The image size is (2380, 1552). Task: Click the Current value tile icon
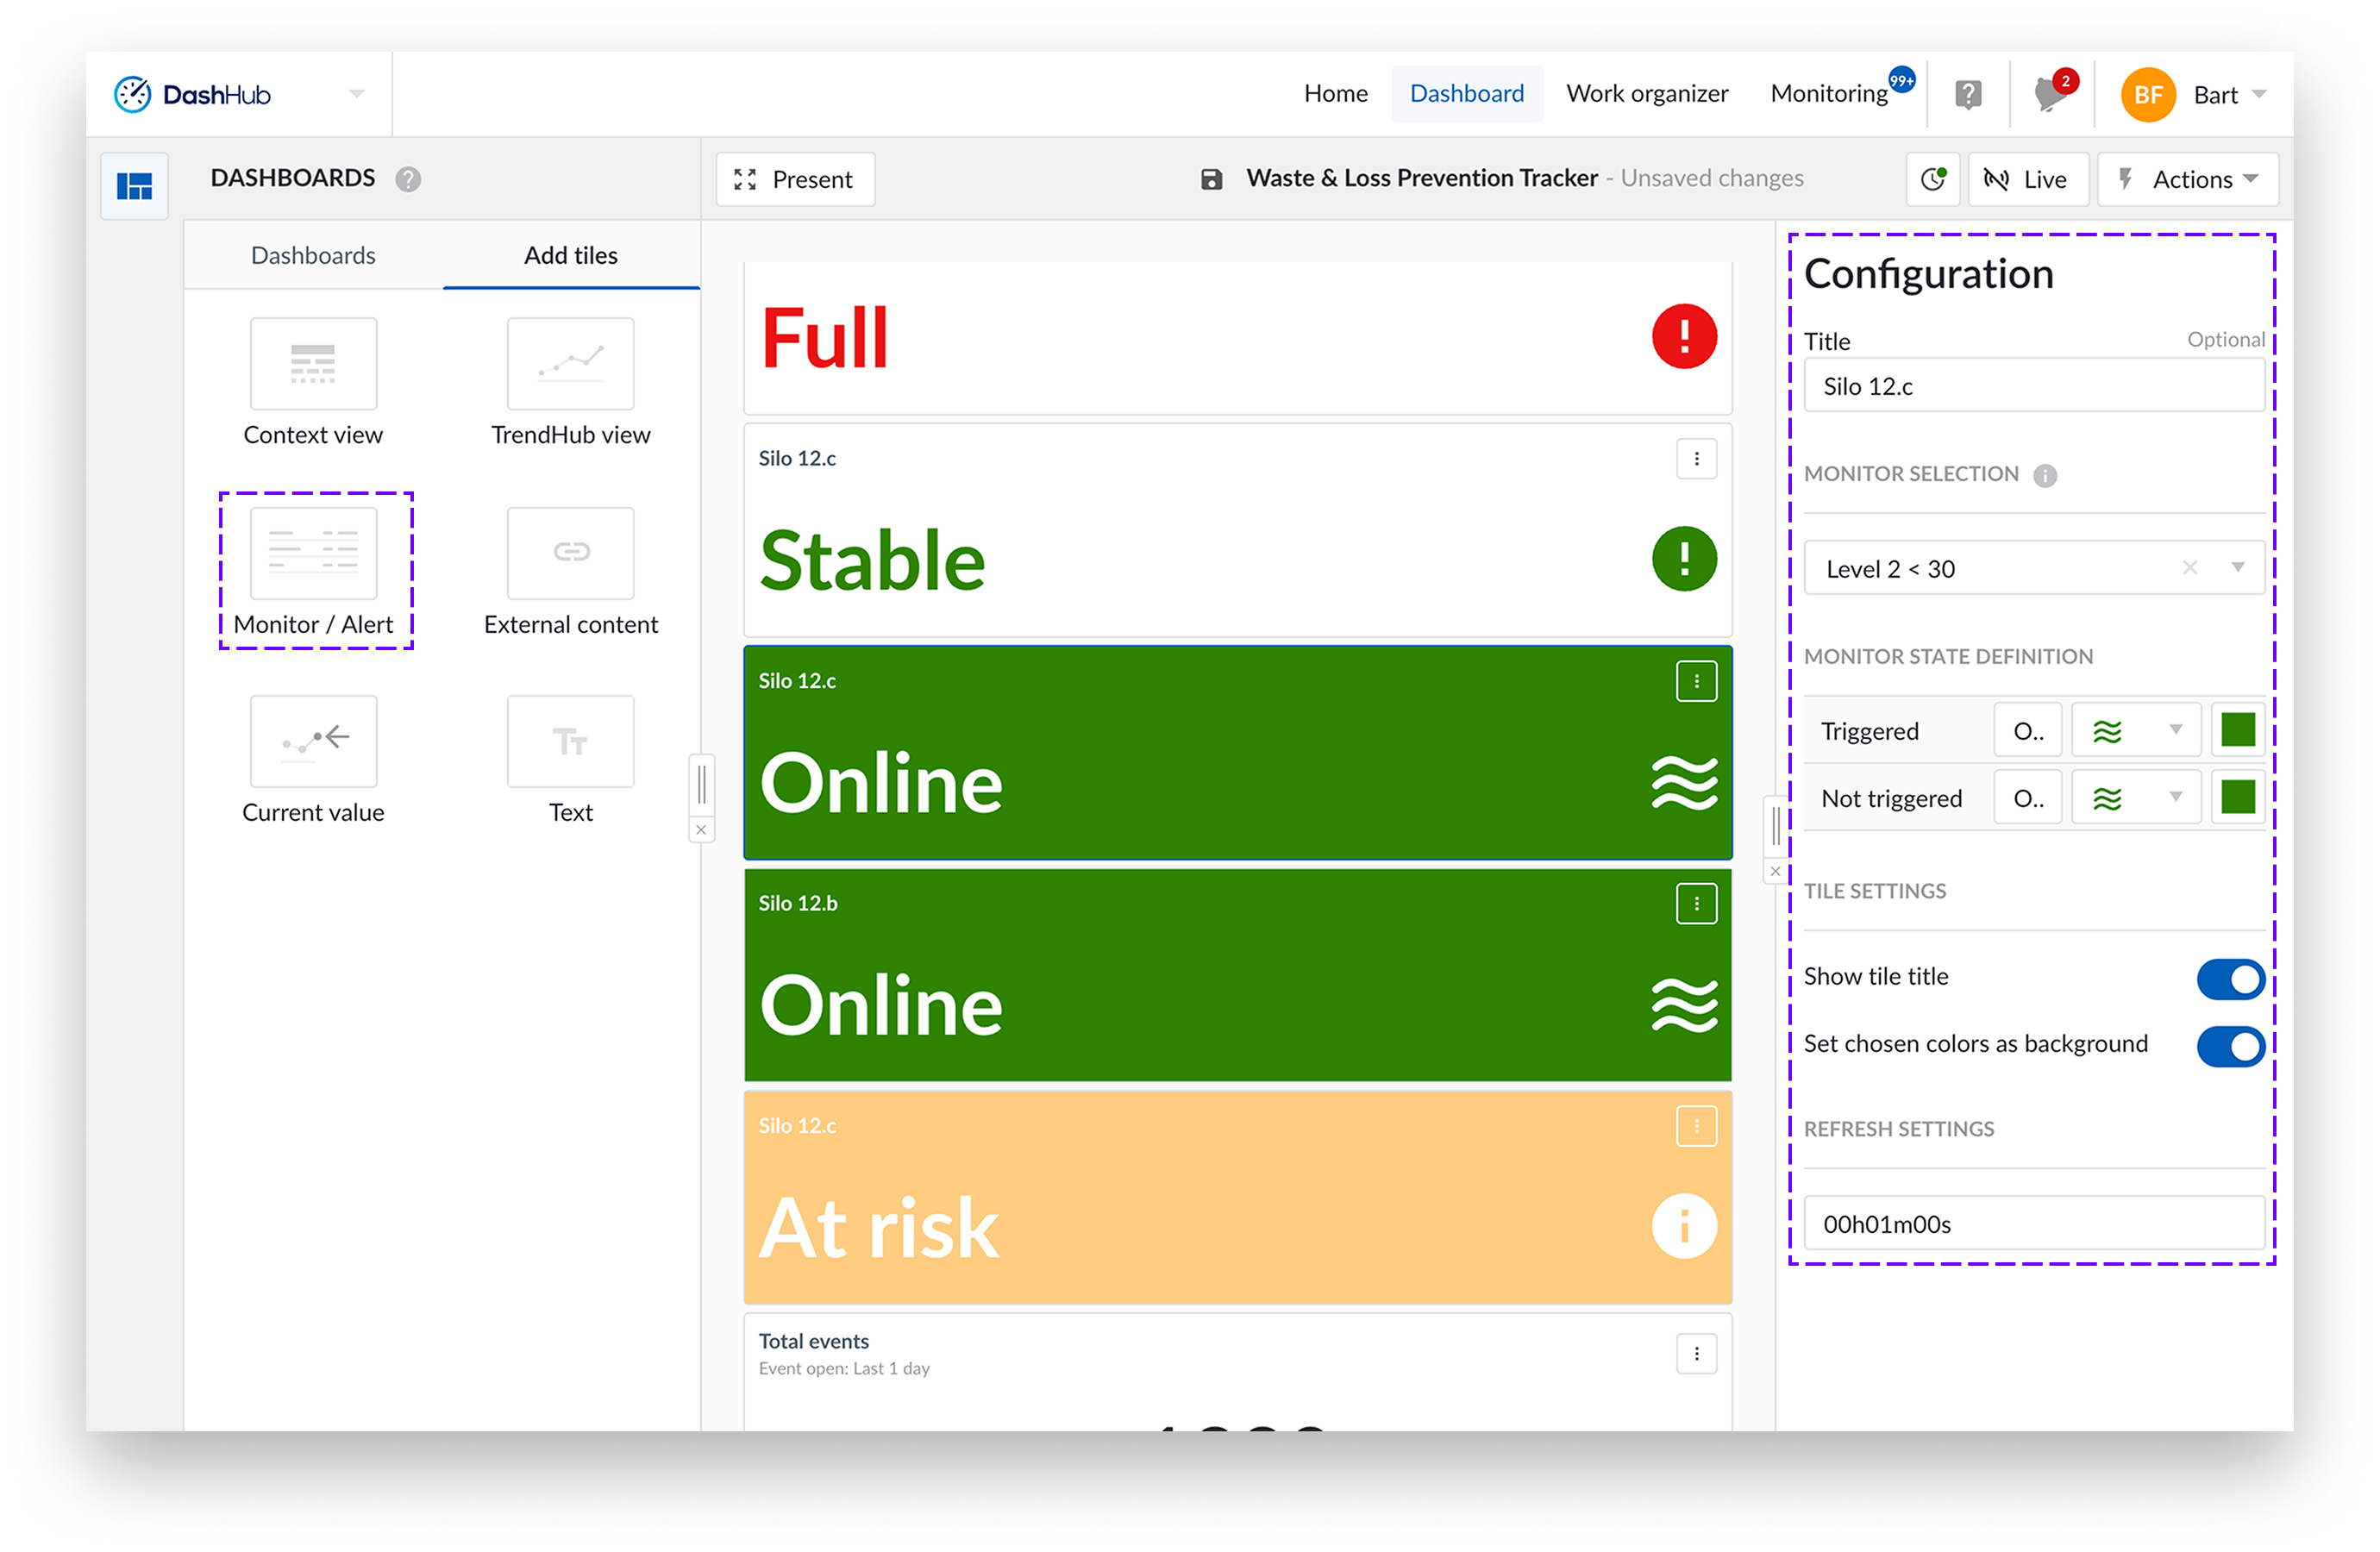coord(313,741)
